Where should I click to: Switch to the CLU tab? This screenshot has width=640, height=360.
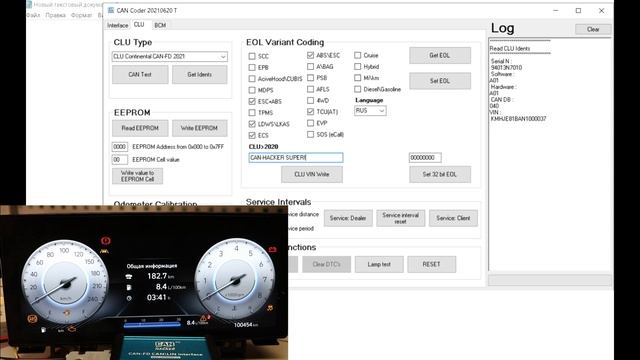pyautogui.click(x=139, y=24)
